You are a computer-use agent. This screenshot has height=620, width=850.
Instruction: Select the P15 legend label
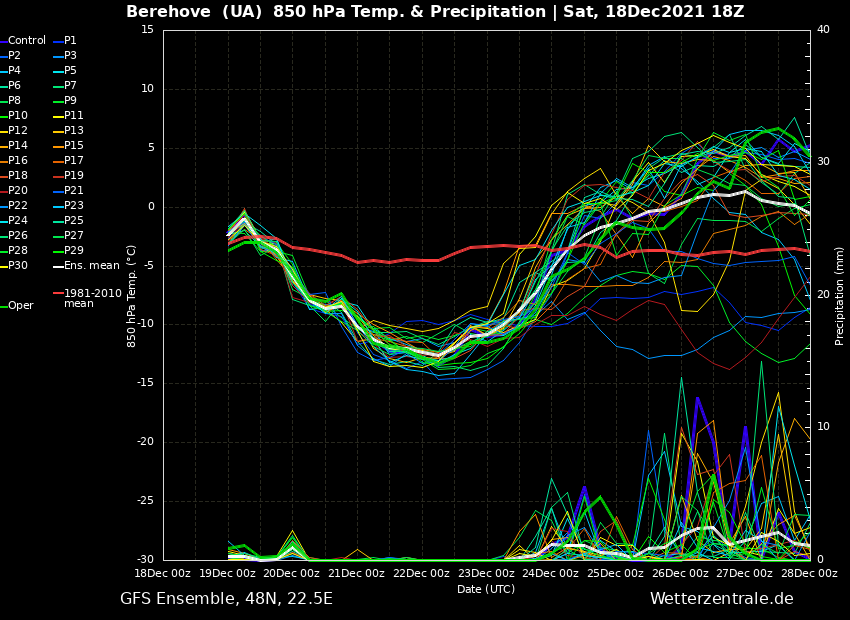pyautogui.click(x=74, y=146)
